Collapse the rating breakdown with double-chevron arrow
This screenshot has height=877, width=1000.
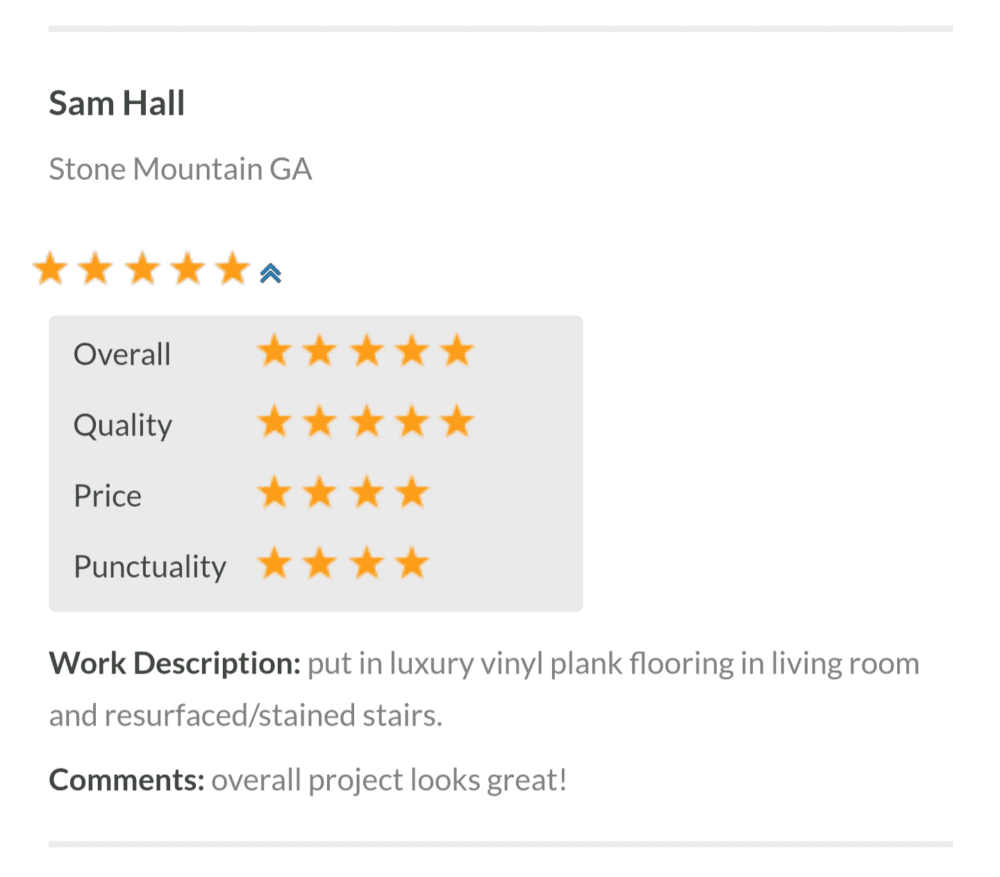pyautogui.click(x=270, y=273)
